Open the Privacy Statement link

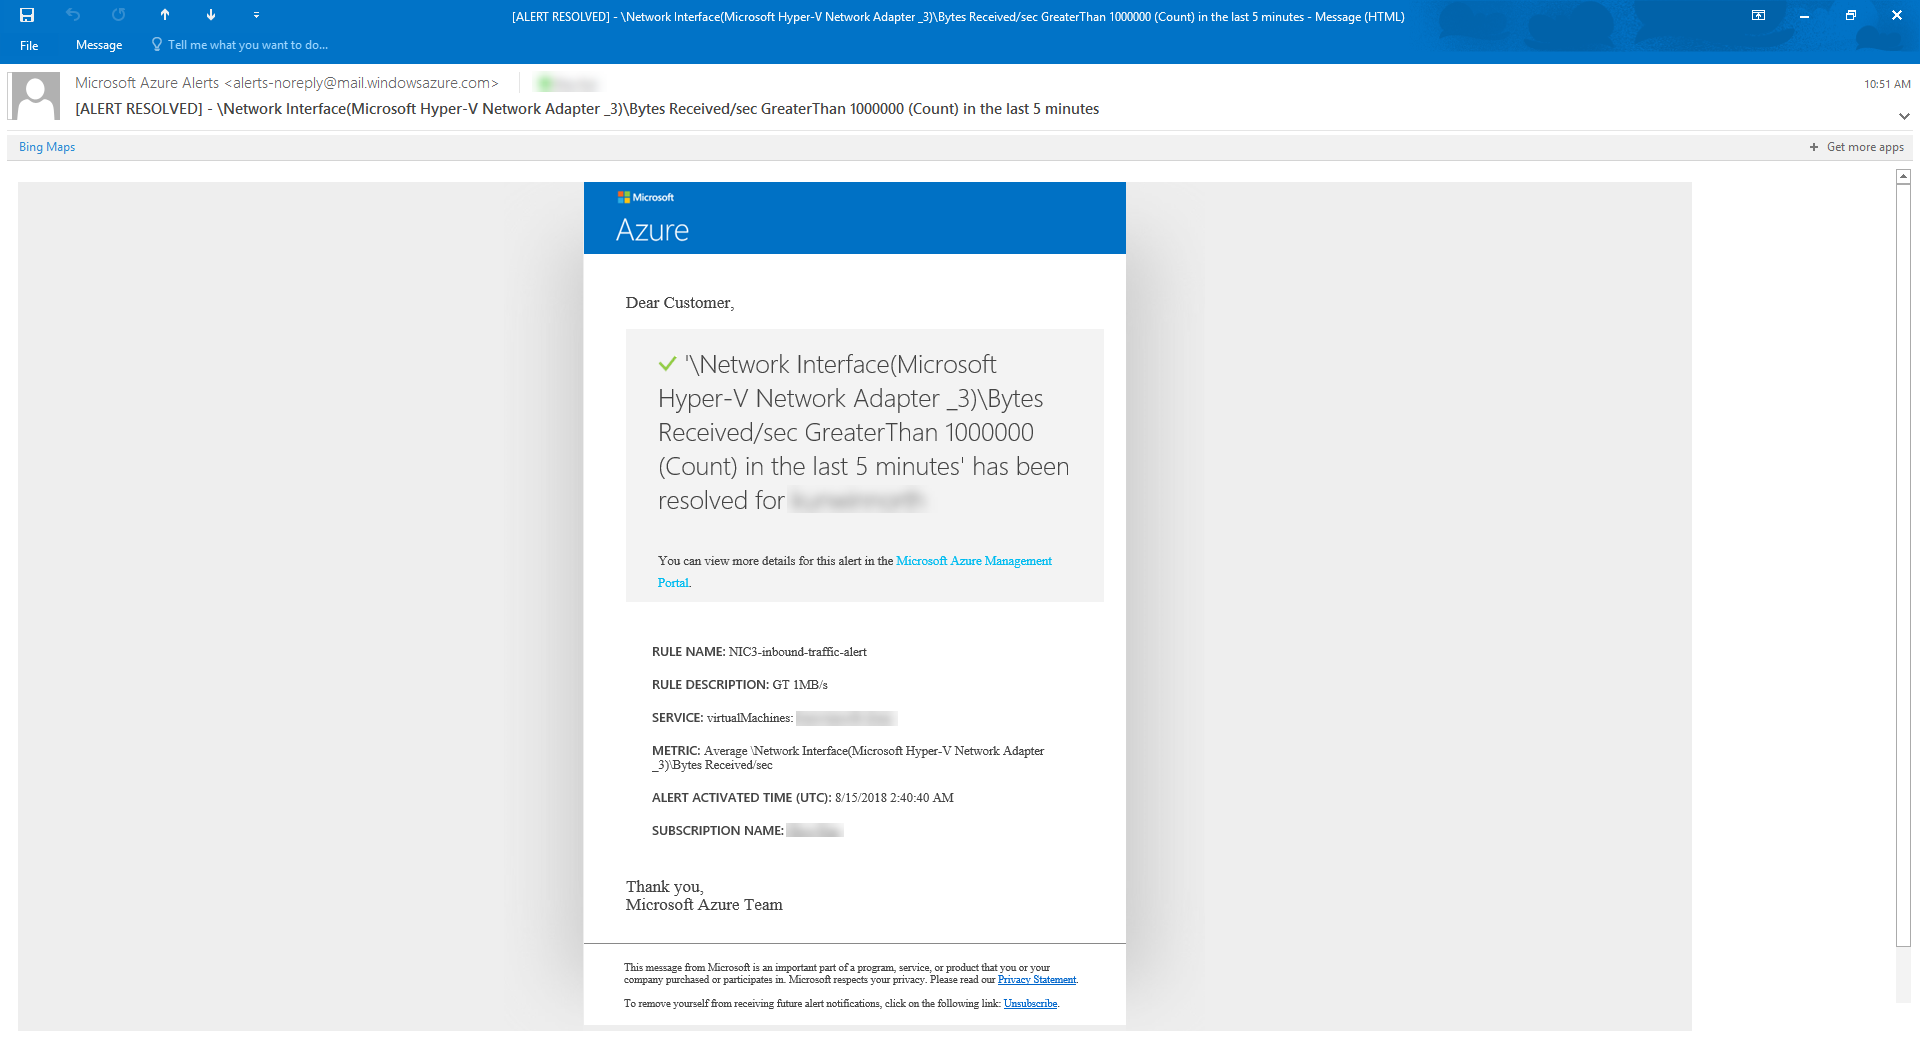(x=1036, y=980)
